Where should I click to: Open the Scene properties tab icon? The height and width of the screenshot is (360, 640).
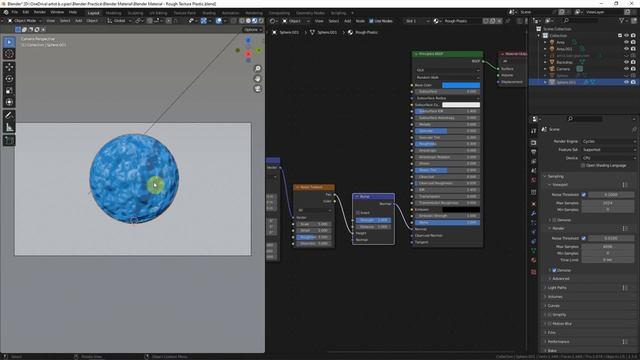[533, 171]
